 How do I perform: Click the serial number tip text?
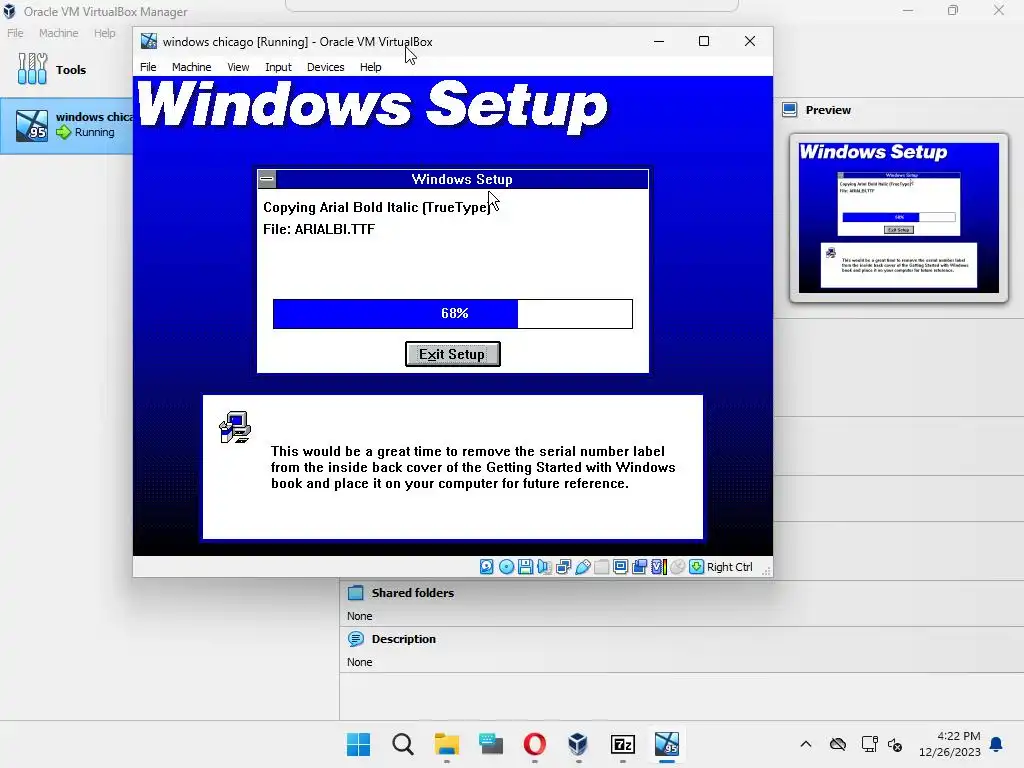click(x=473, y=468)
